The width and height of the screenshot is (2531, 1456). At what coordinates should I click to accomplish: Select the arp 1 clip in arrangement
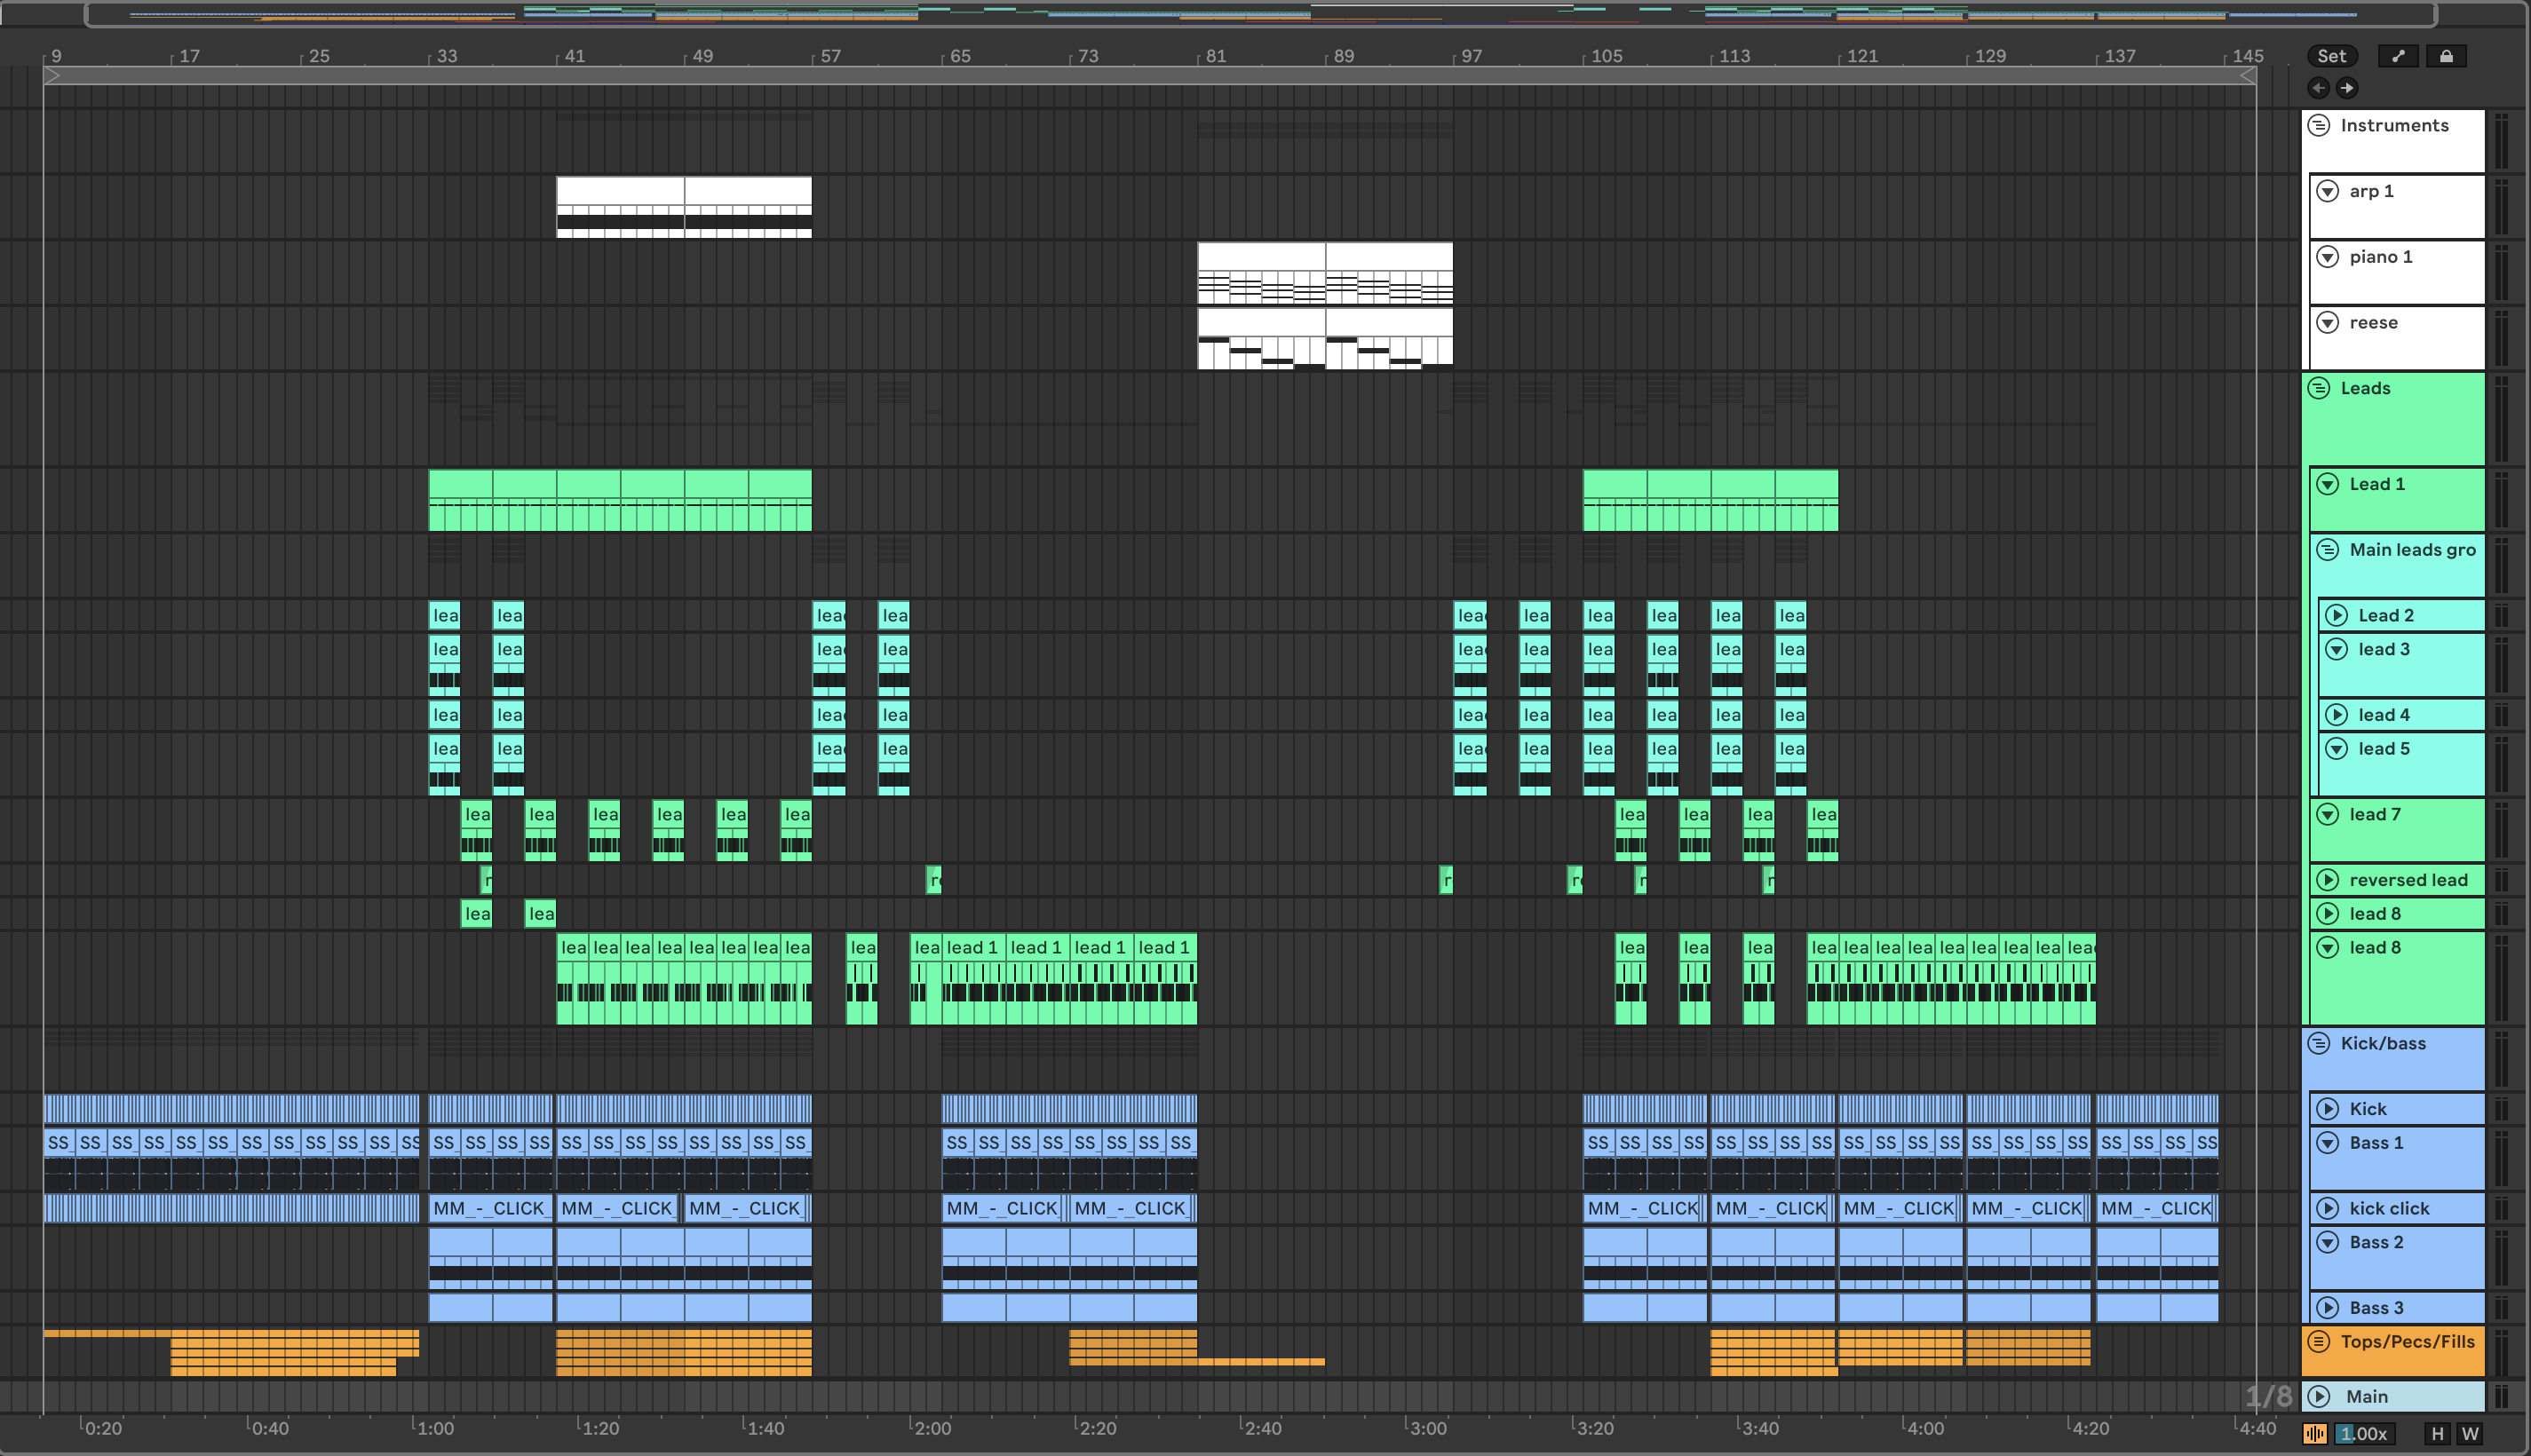pyautogui.click(x=620, y=207)
